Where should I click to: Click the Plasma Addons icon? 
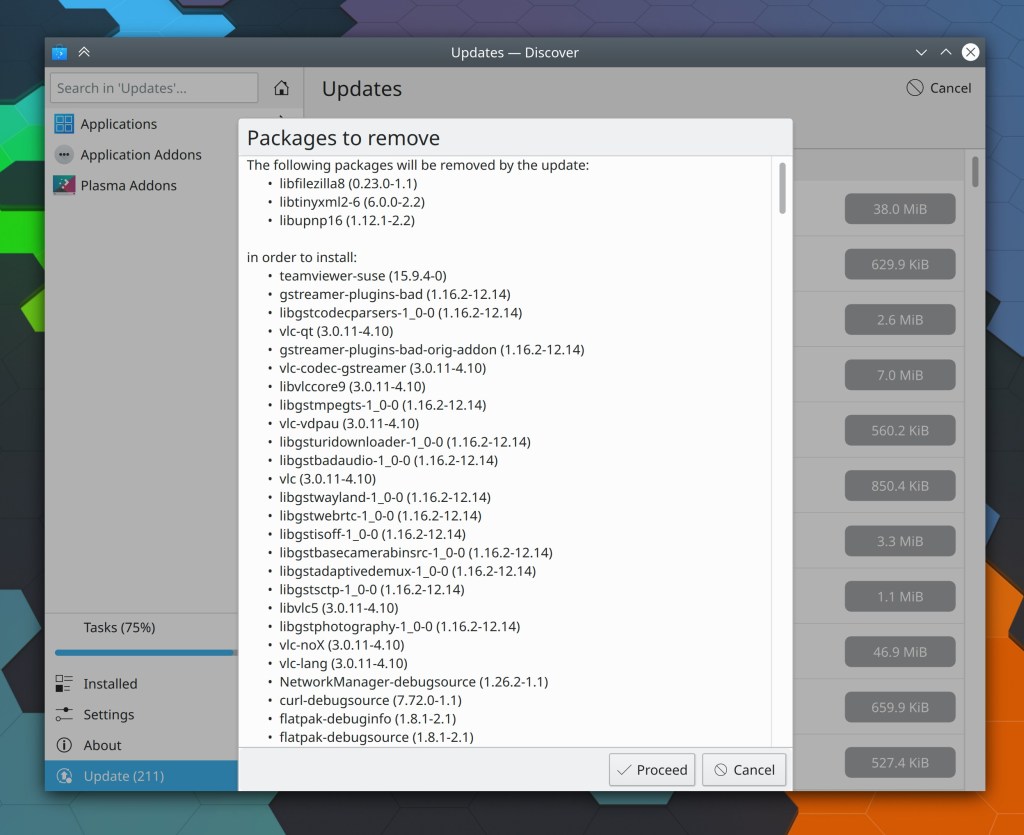click(x=64, y=185)
